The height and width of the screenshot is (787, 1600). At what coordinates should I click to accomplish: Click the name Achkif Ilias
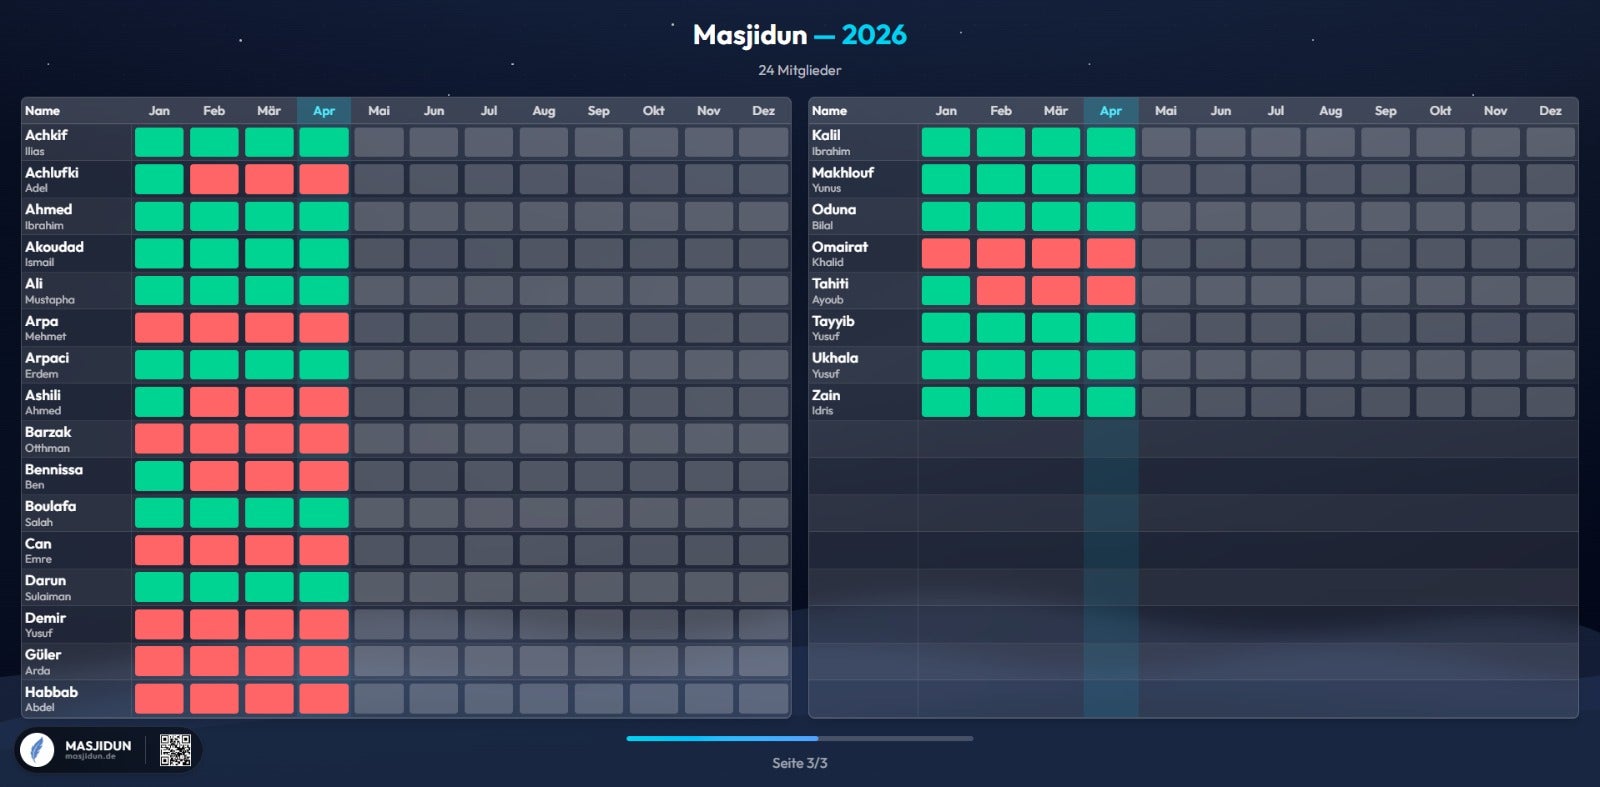point(46,142)
